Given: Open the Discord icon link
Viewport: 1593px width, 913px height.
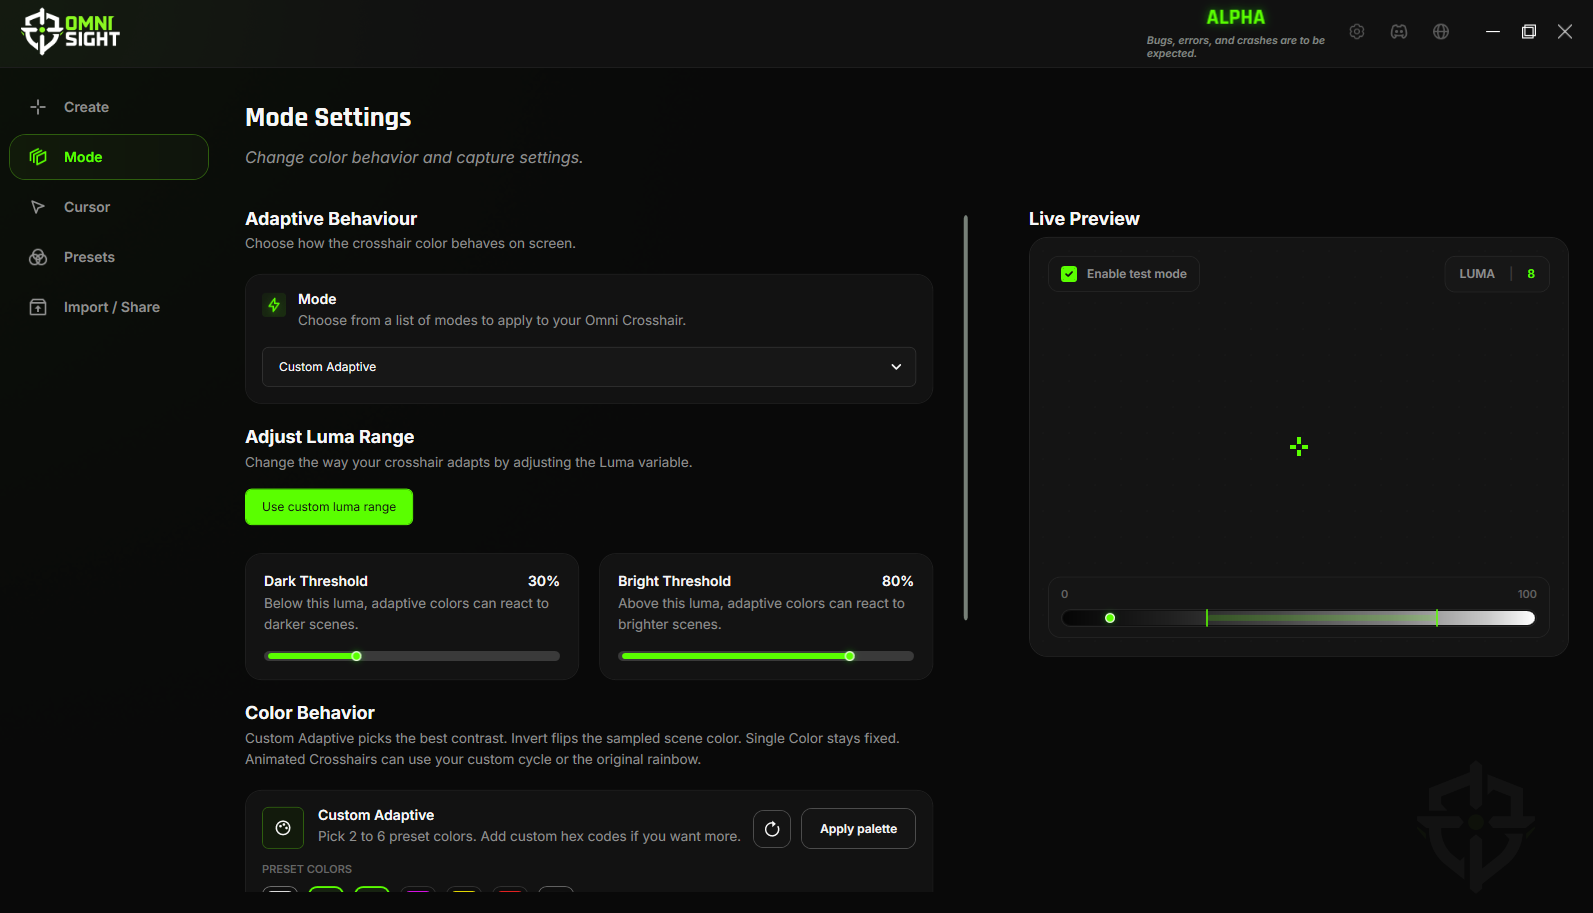Looking at the screenshot, I should coord(1399,32).
